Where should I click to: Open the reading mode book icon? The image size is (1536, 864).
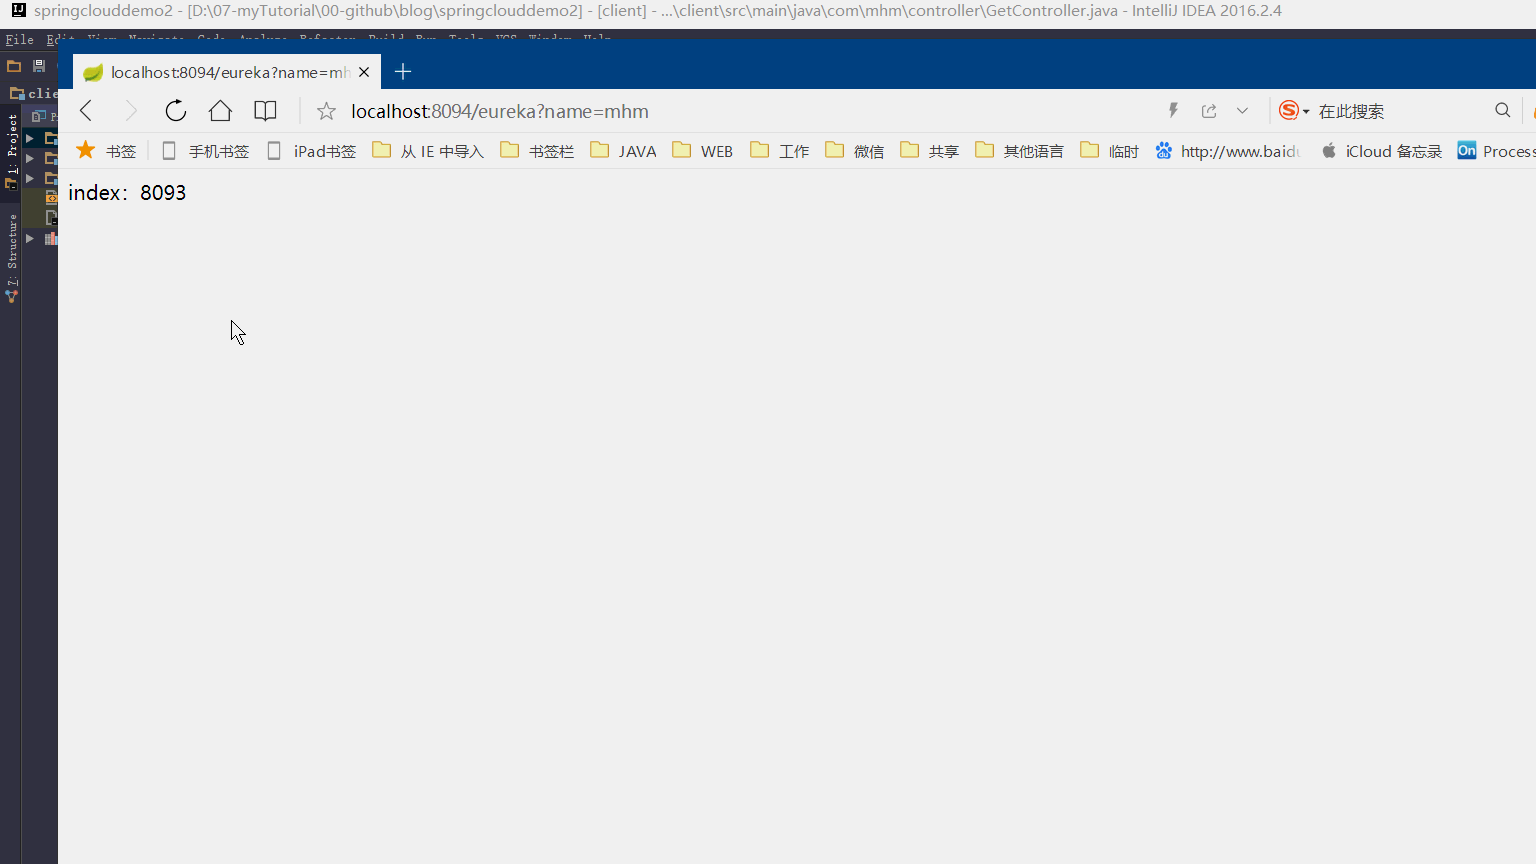[265, 111]
